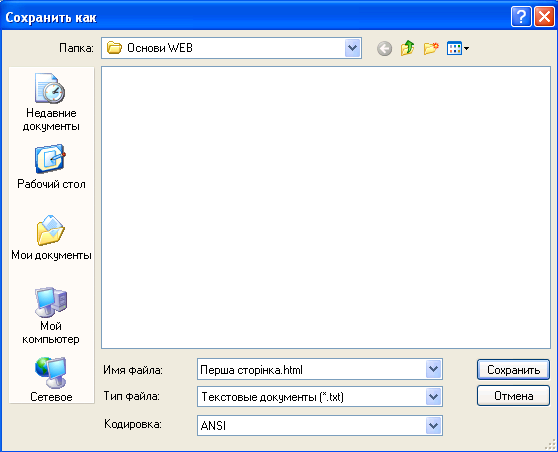
Task: Click the 'Имя файла:' label
Action: 133,370
